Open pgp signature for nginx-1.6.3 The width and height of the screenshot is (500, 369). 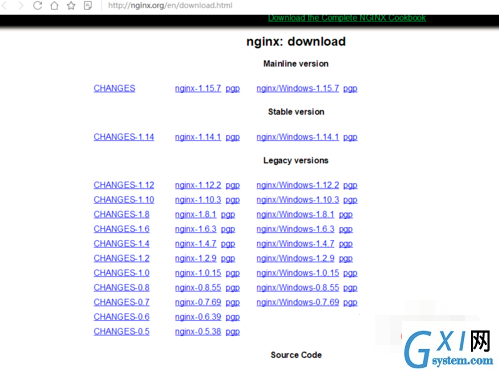[x=228, y=229]
